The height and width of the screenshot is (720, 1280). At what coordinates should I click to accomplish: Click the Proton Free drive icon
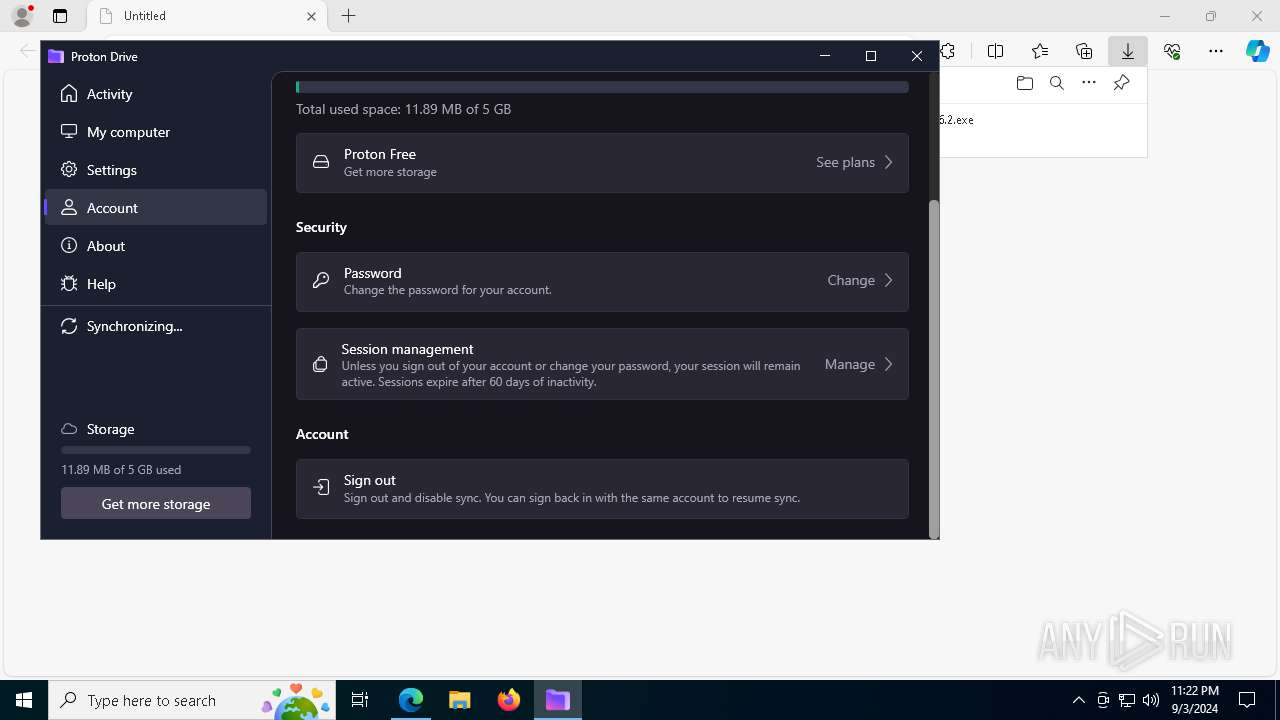click(x=321, y=162)
